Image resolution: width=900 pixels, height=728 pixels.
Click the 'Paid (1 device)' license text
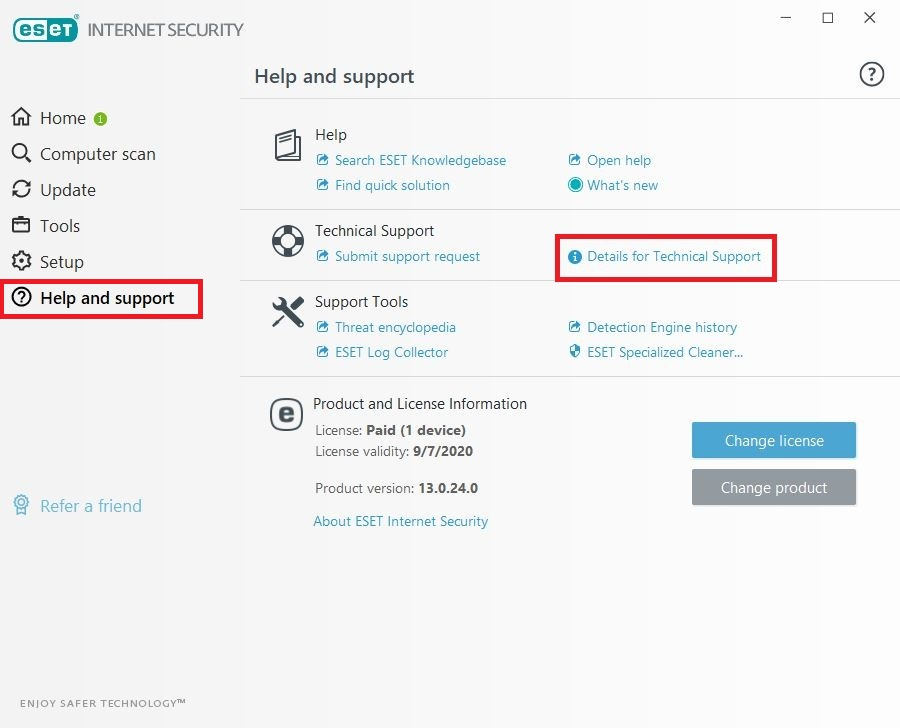pyautogui.click(x=416, y=430)
